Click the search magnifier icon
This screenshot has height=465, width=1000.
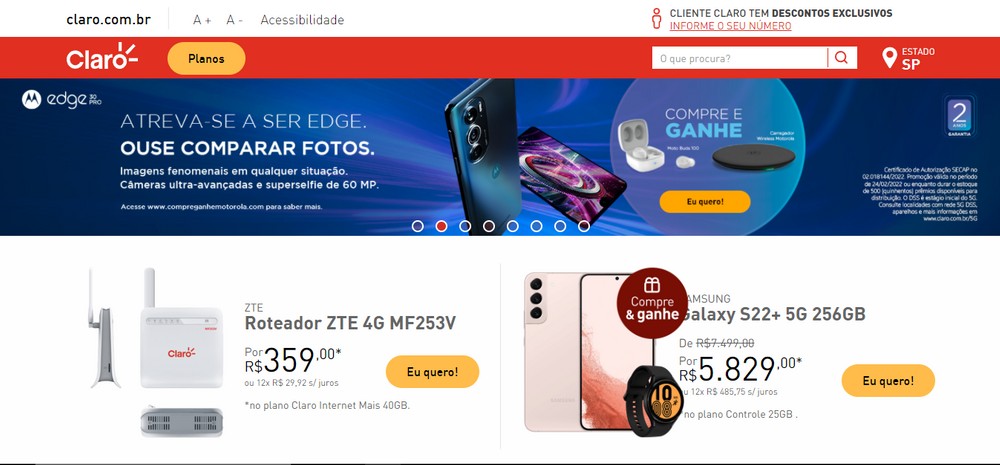pyautogui.click(x=841, y=58)
